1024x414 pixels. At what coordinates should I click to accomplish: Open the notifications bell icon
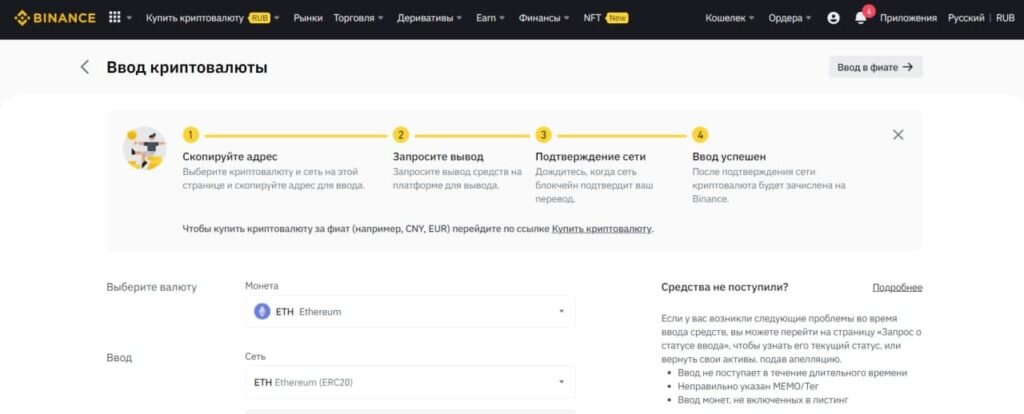[860, 18]
